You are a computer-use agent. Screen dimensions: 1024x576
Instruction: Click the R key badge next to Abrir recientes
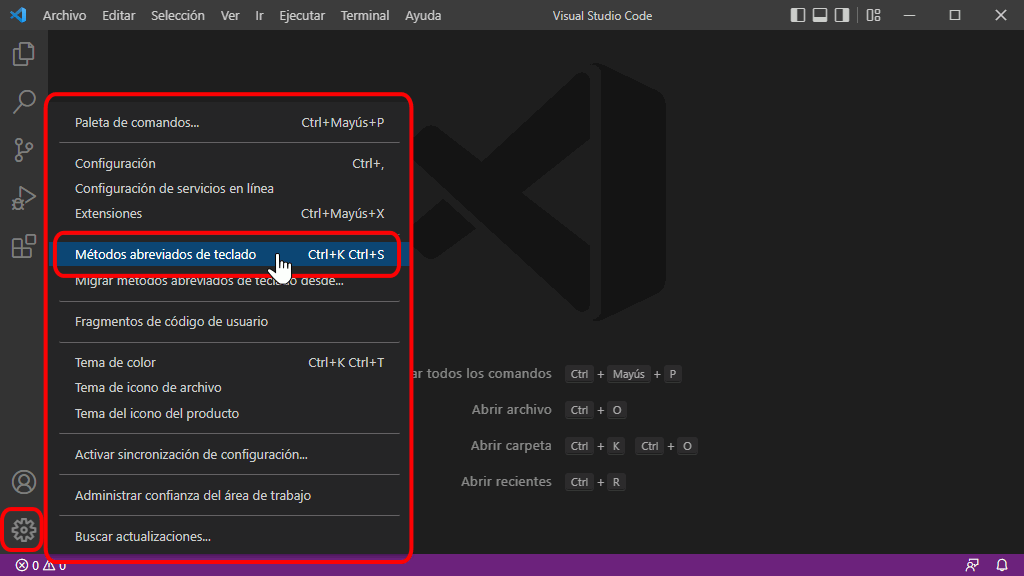tap(616, 482)
